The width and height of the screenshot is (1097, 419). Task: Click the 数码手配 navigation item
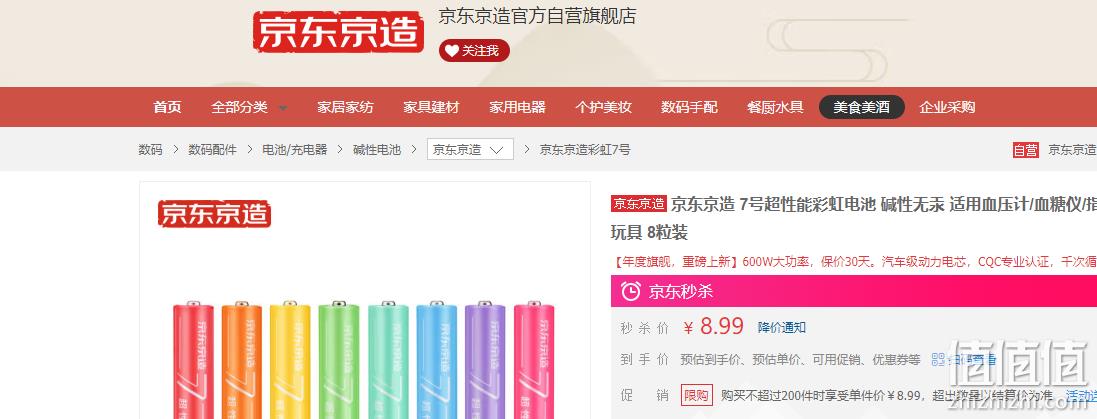(689, 107)
